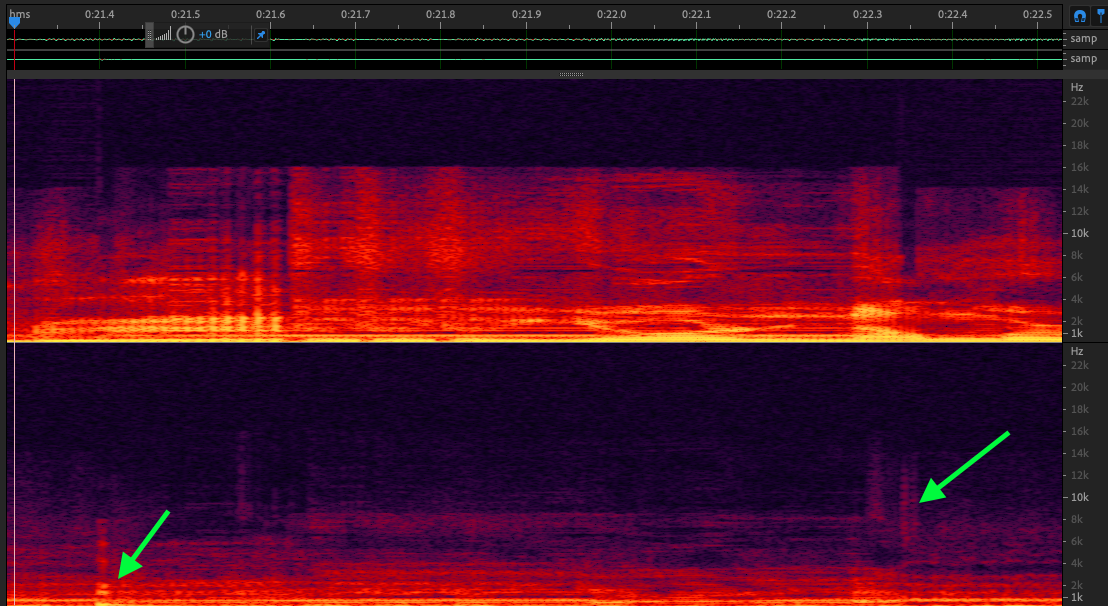Click the waveform/spectral divider grip handle
1108x606 pixels.
pyautogui.click(x=571, y=75)
